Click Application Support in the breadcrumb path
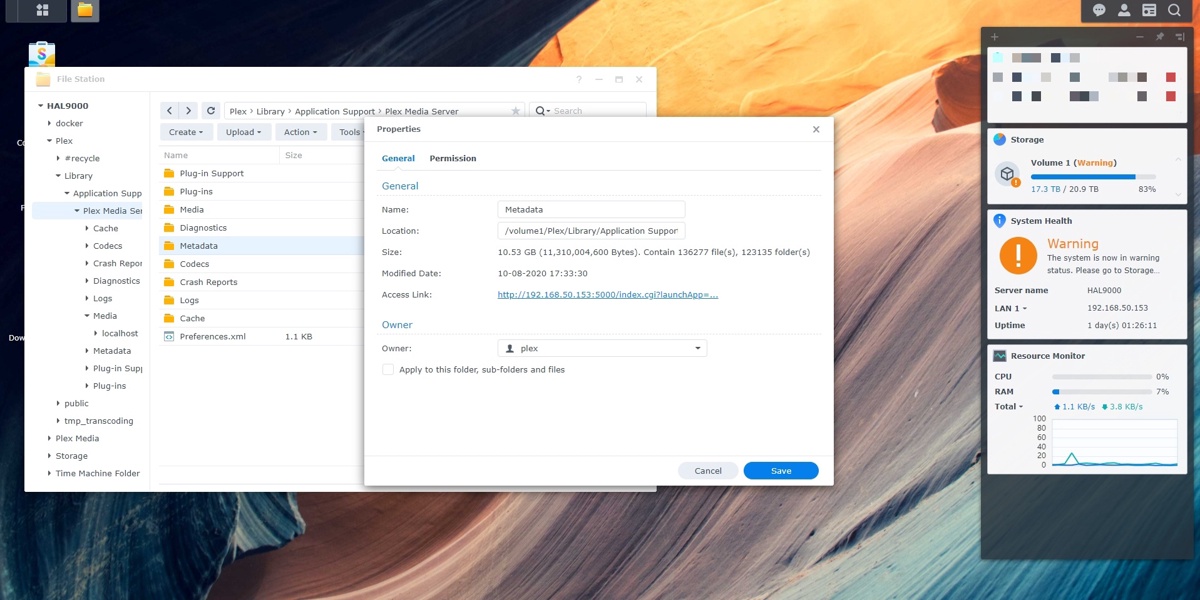Image resolution: width=1200 pixels, height=600 pixels. click(335, 112)
